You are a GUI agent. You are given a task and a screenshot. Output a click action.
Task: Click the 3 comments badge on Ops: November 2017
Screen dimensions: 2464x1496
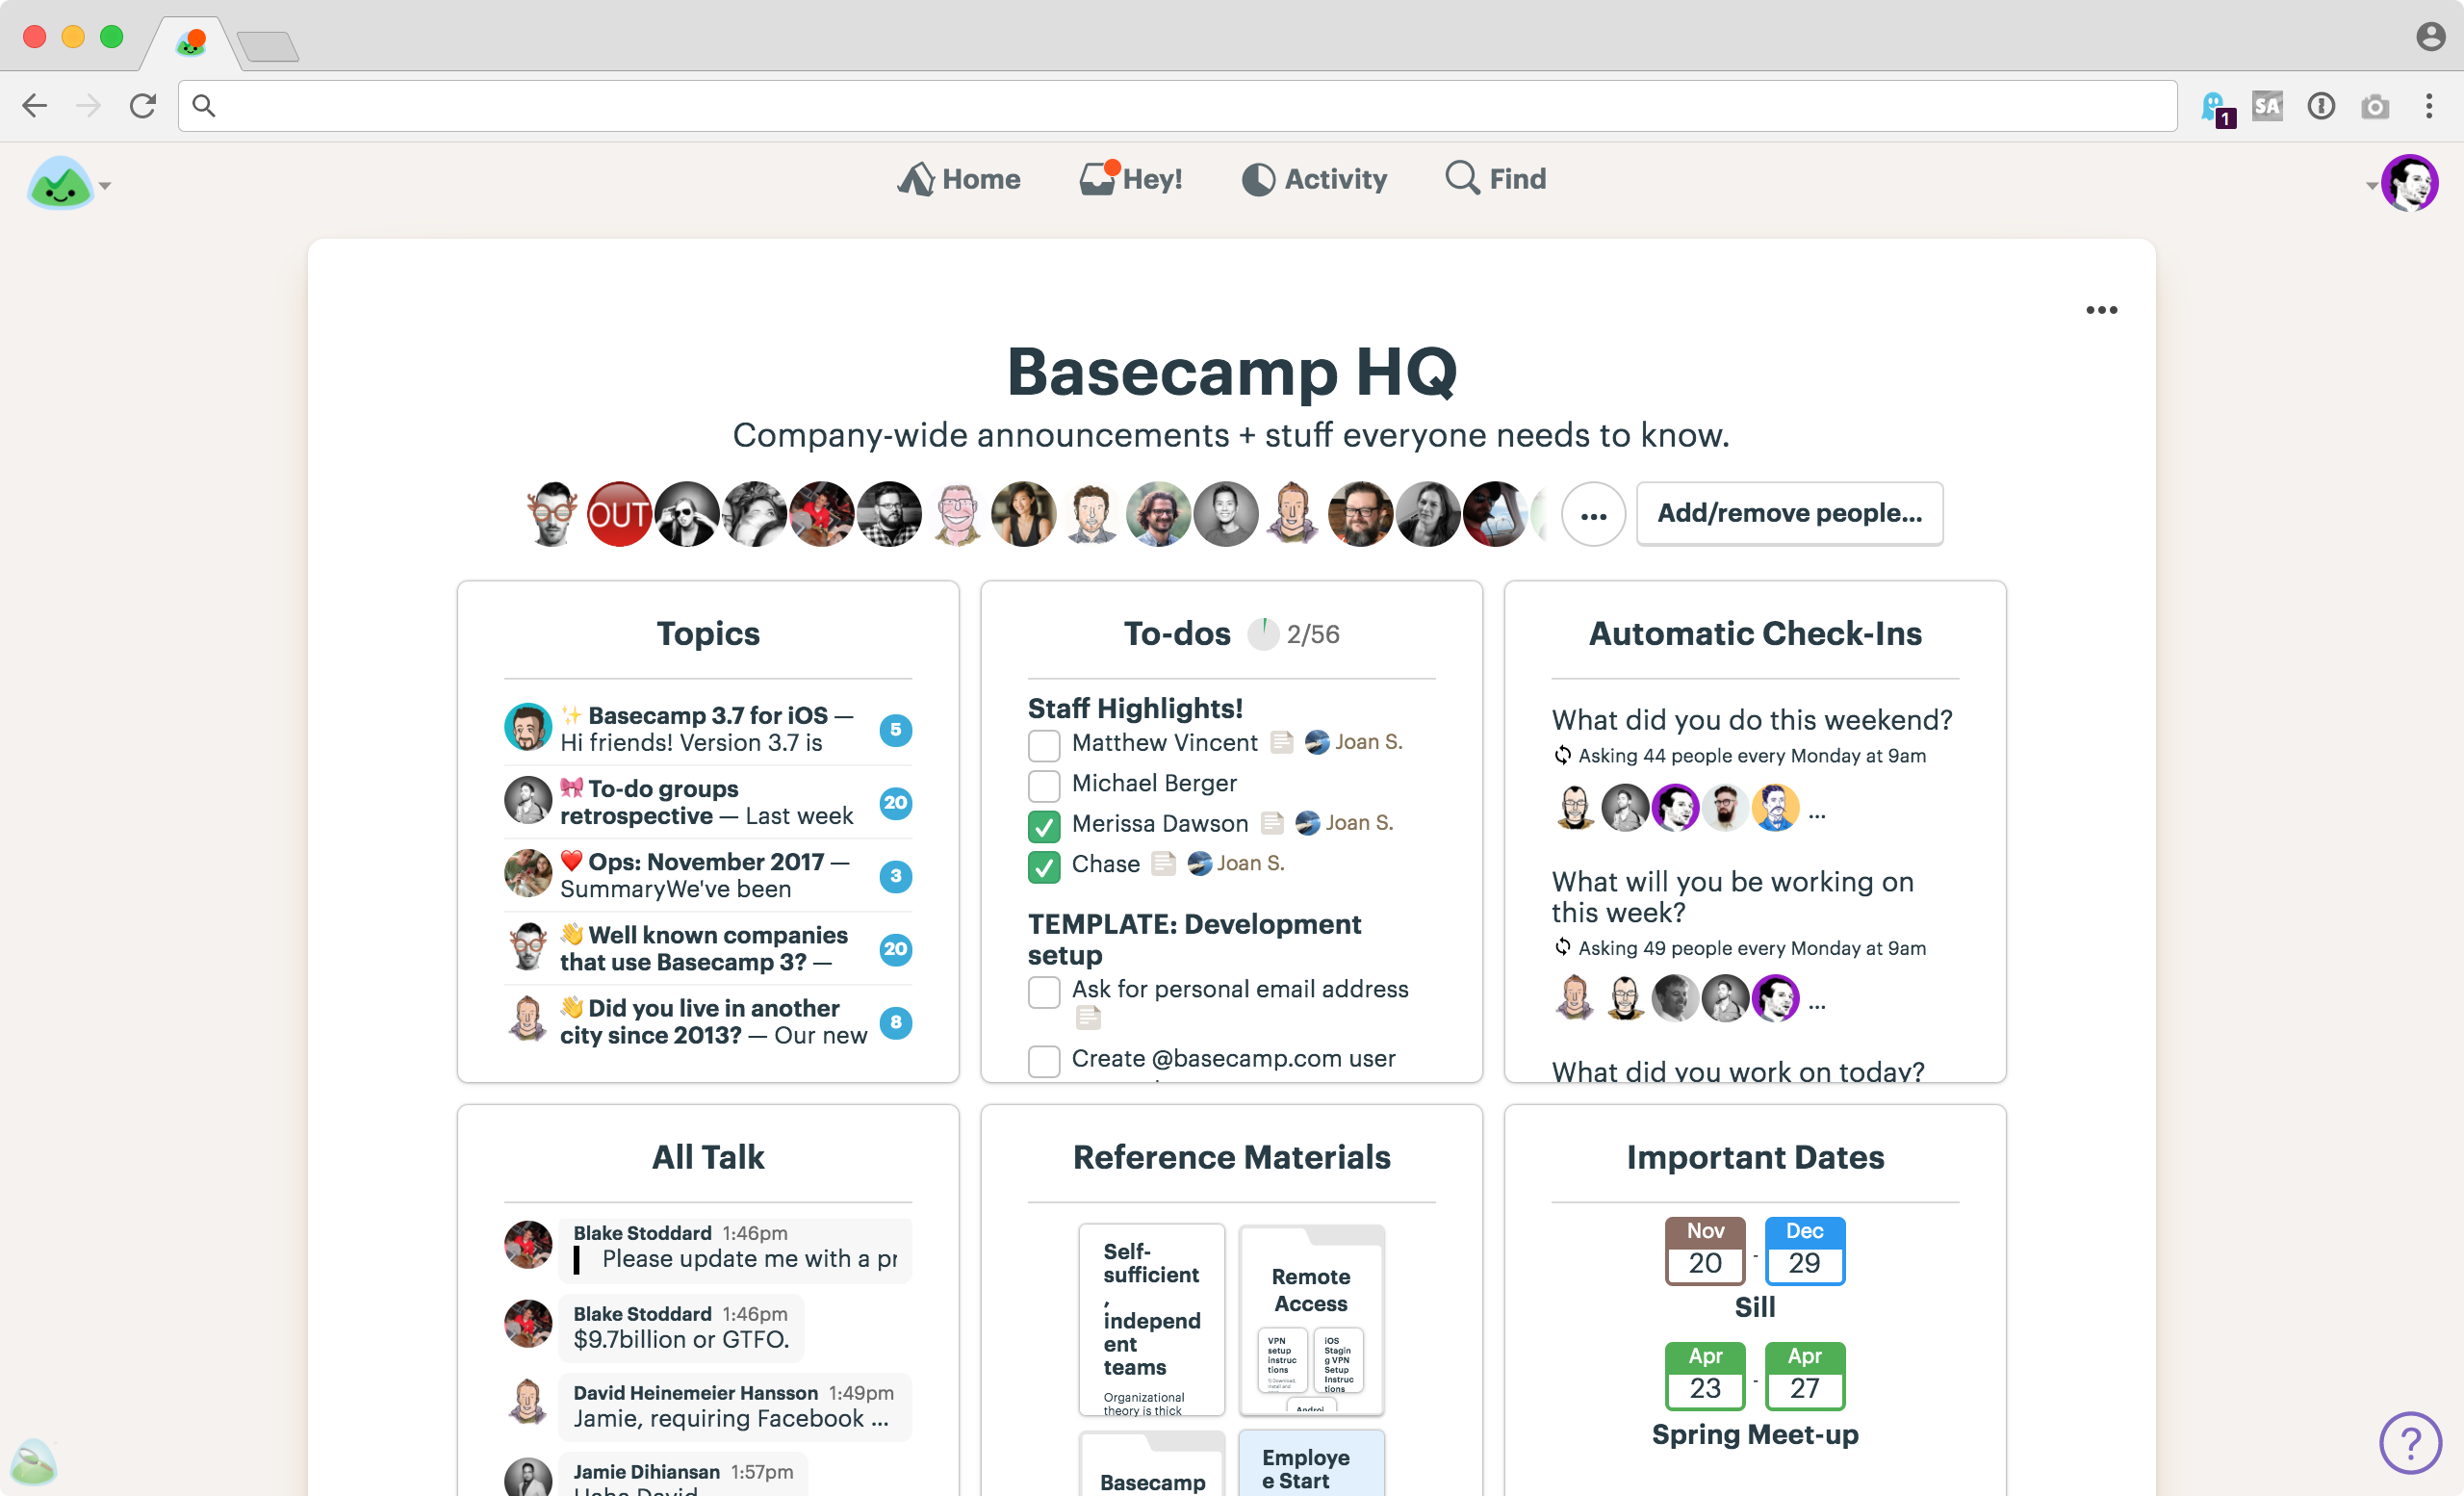tap(895, 876)
